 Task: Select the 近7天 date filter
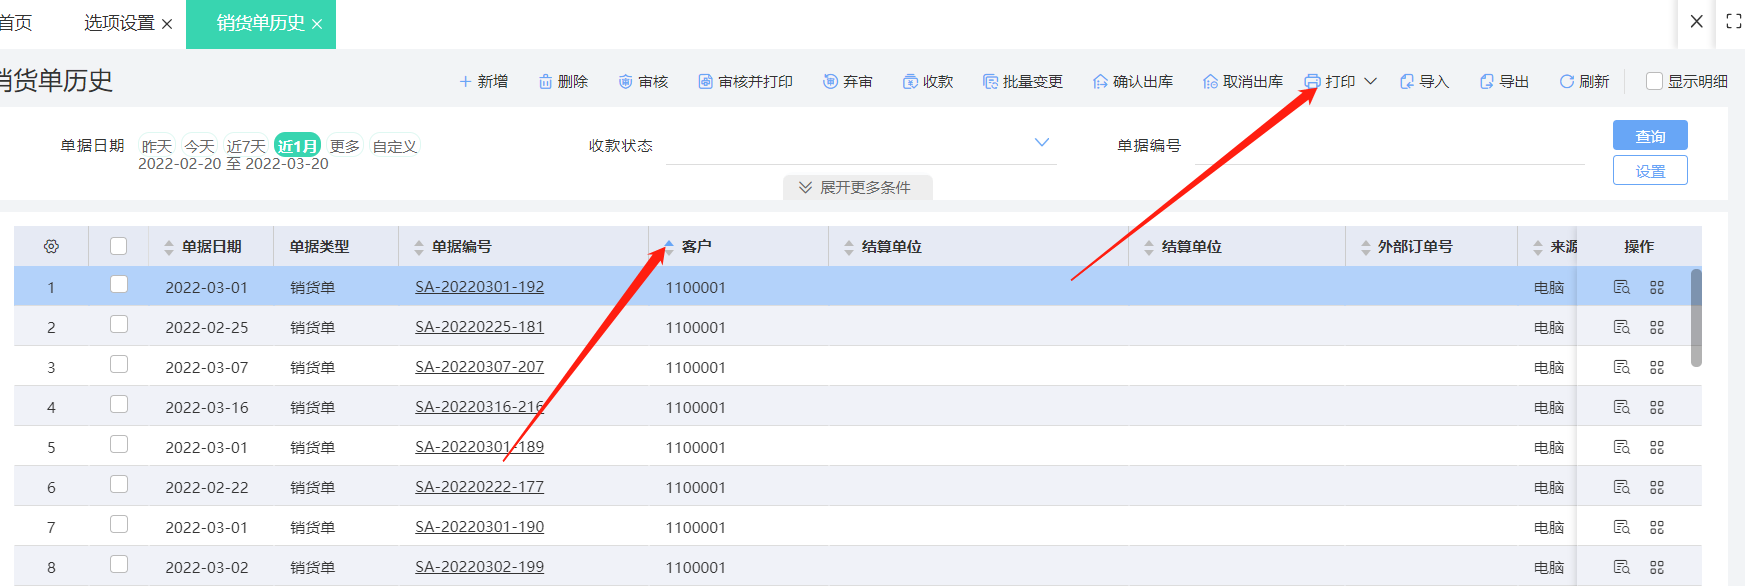coord(246,146)
